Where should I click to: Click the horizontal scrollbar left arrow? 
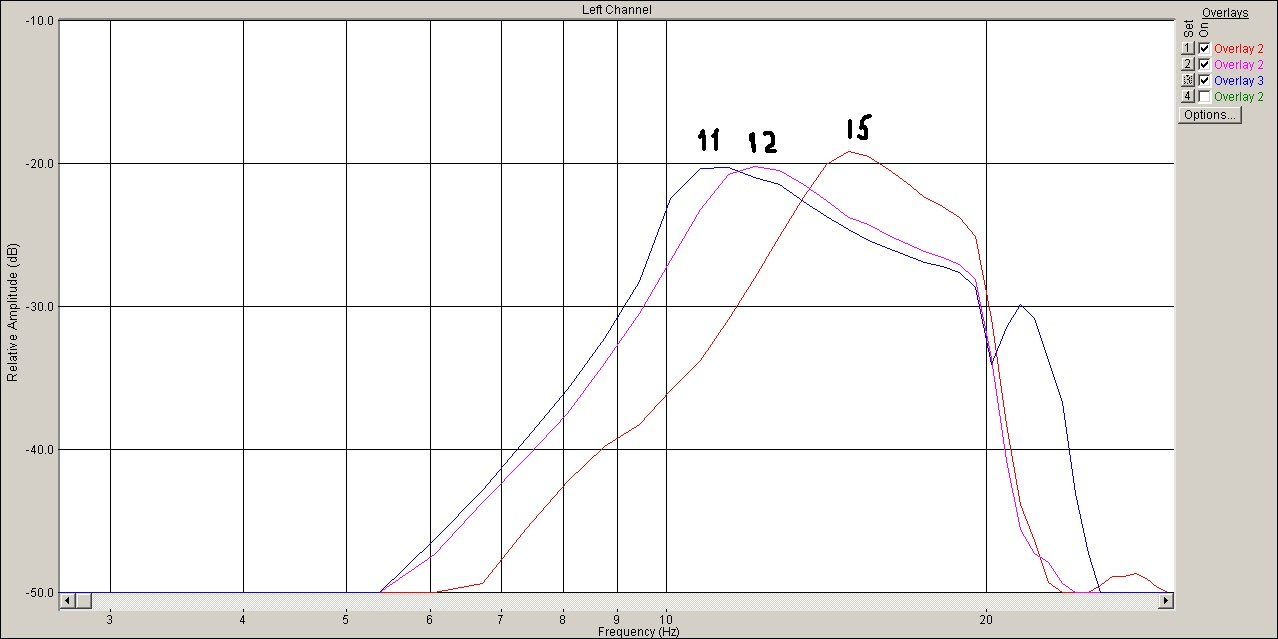click(67, 600)
